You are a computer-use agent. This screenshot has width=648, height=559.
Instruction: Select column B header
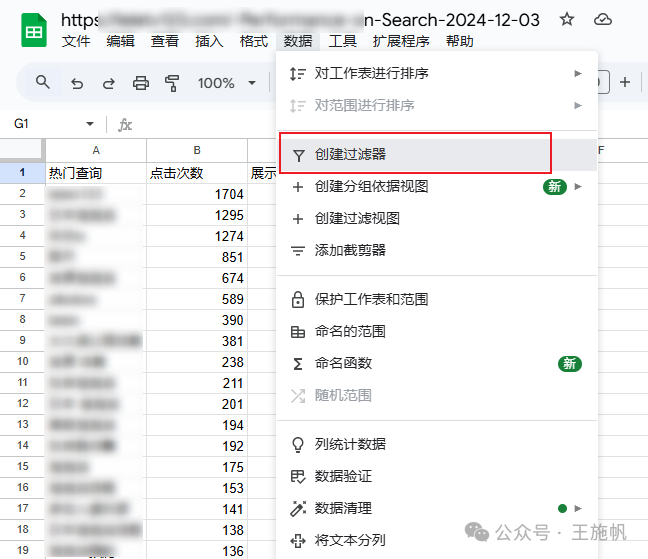tap(197, 150)
